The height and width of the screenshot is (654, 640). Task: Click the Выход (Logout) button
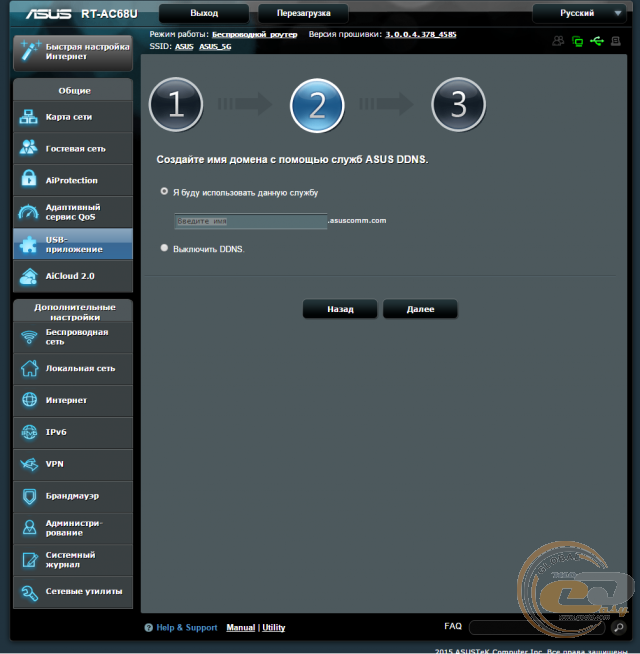click(x=204, y=13)
